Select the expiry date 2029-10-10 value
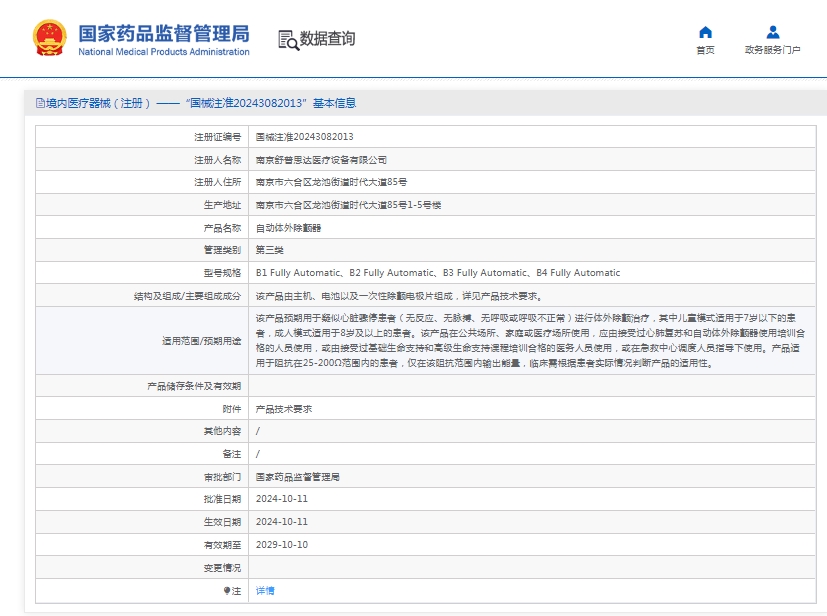Screen dimensions: 827x616 [282, 545]
